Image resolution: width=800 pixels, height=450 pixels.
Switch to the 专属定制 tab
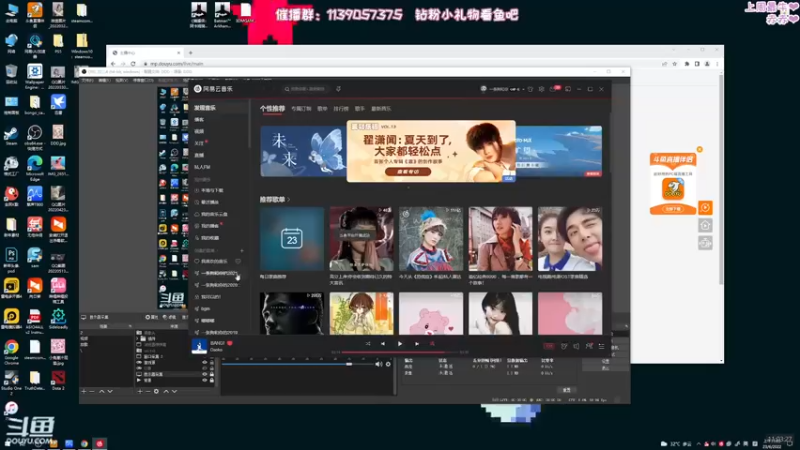tap(301, 109)
